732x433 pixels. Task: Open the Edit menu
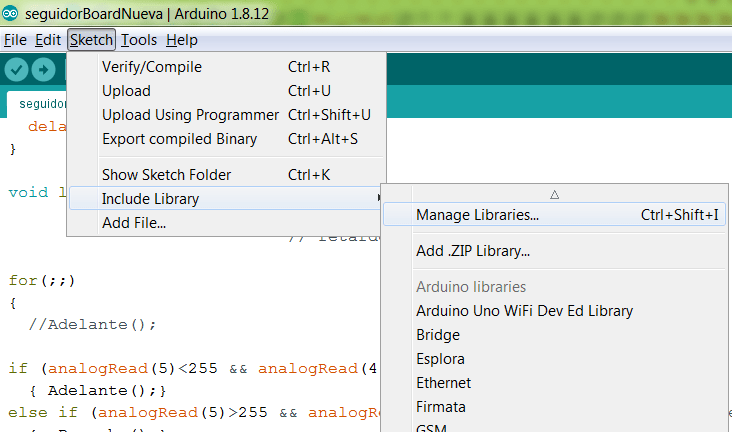48,40
